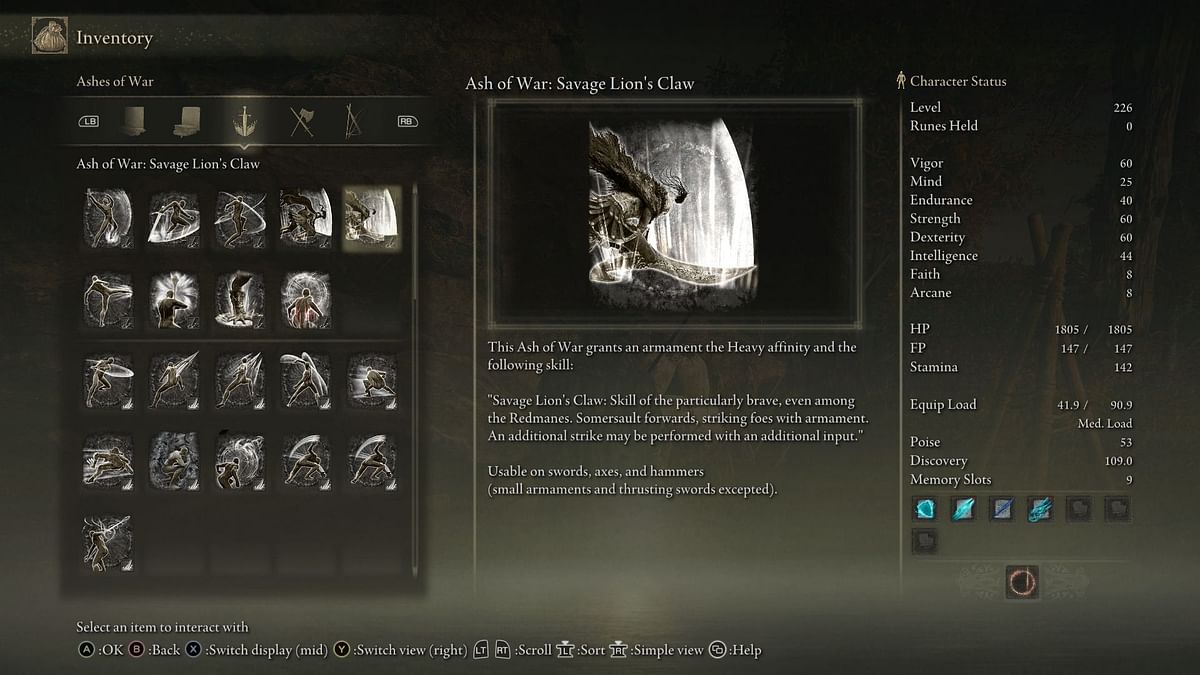Click the X Switch display (mid) prompt
Viewport: 1200px width, 675px height.
pos(257,650)
